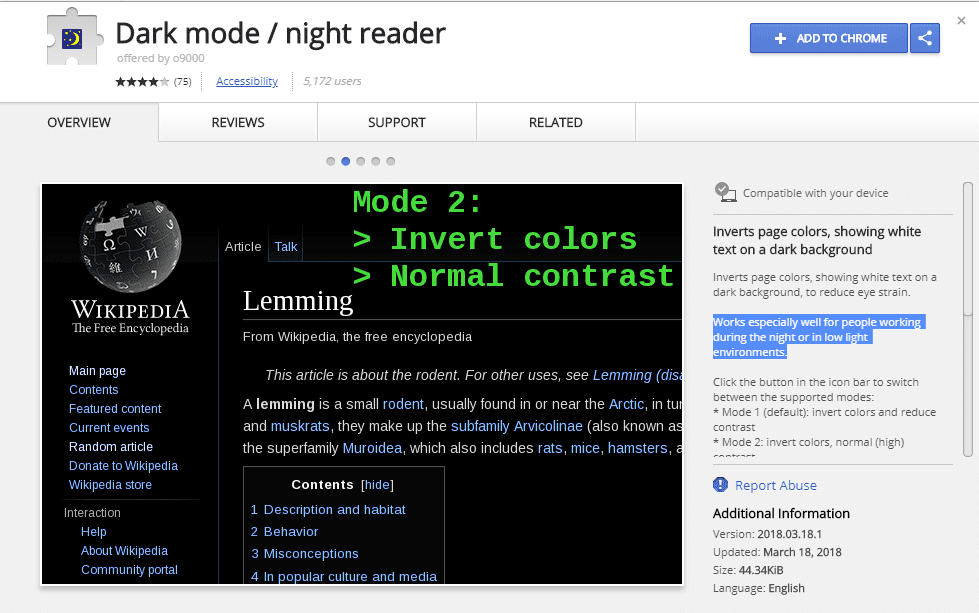Click the 'Dark mode / night reader' title
The image size is (979, 613).
(x=280, y=33)
